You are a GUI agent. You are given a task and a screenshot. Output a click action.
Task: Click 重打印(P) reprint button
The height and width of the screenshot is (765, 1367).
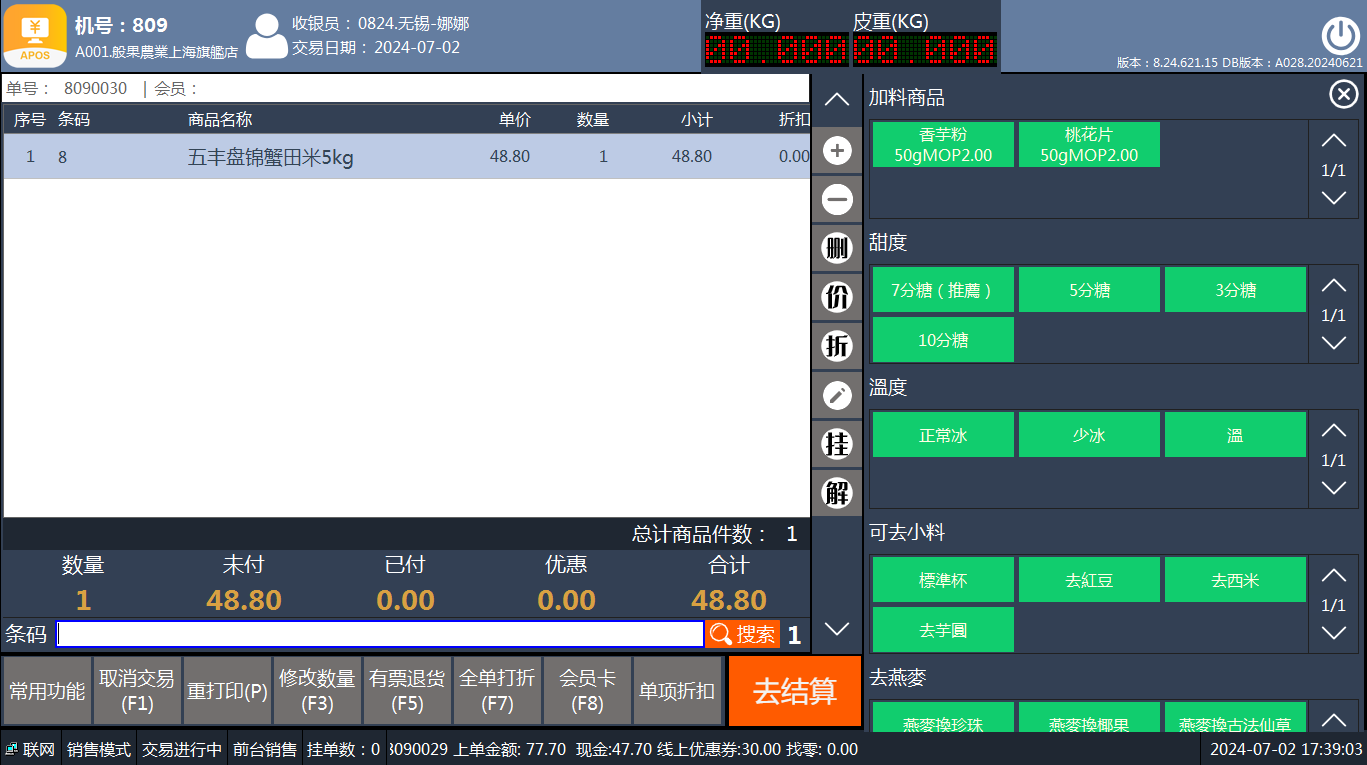coord(227,691)
